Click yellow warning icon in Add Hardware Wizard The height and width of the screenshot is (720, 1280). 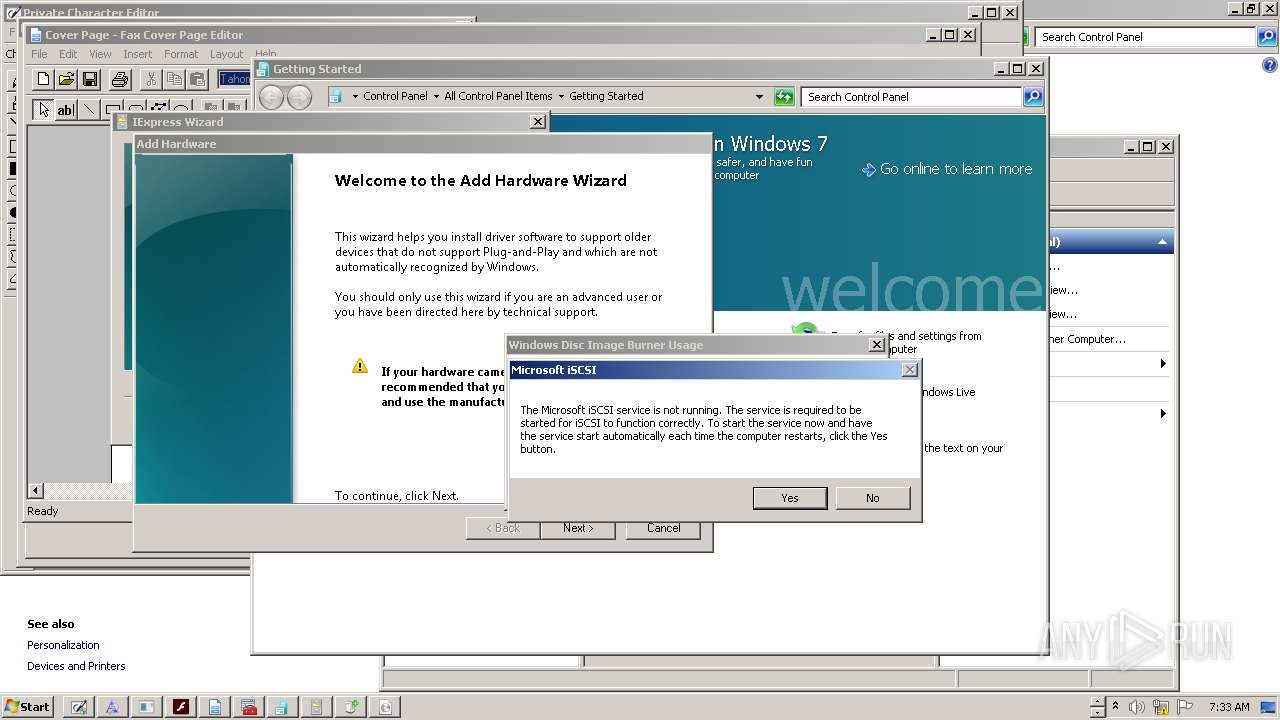360,366
